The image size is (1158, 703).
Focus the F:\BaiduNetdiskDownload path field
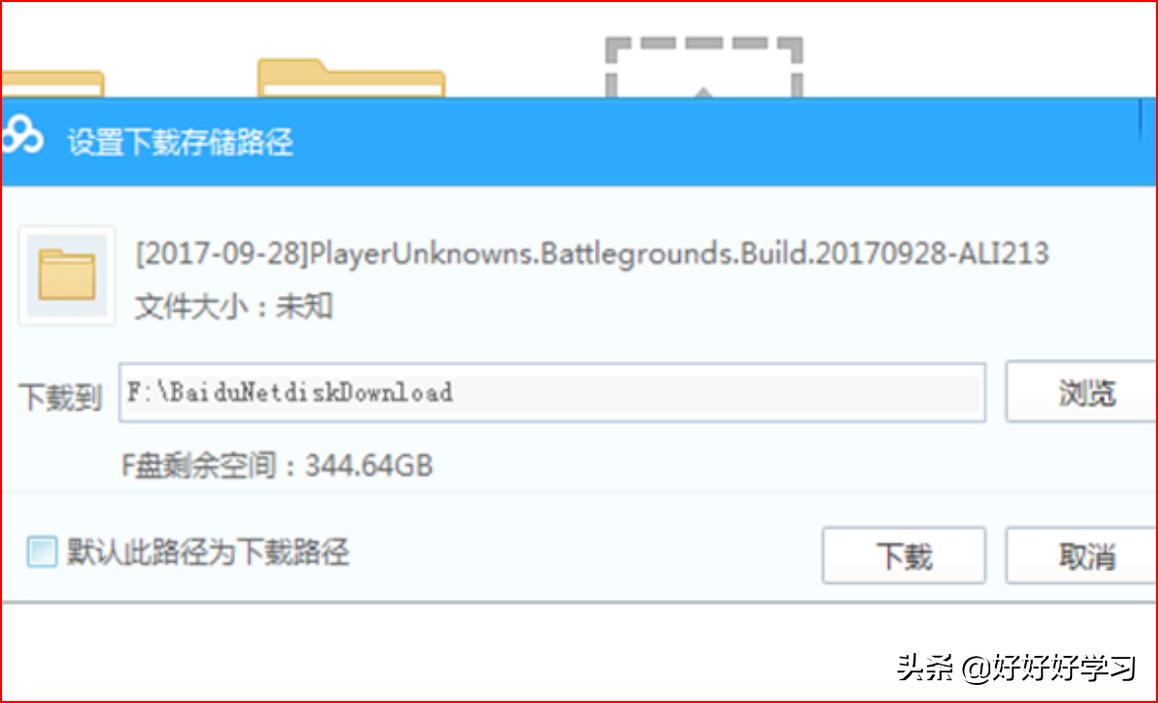552,392
